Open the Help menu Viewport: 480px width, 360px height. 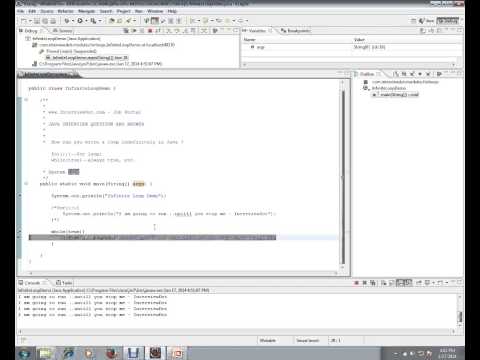[172, 11]
